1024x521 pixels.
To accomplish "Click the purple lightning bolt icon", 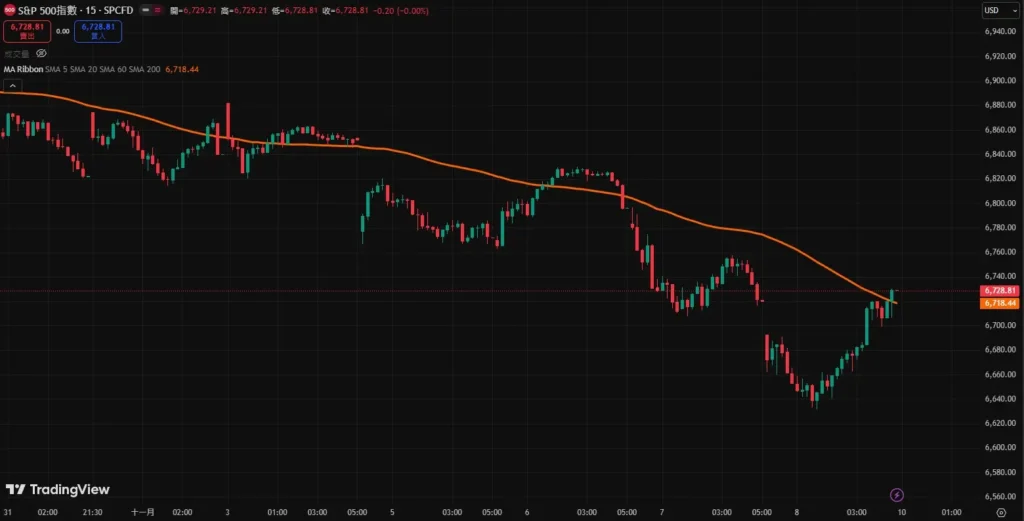I will (897, 494).
